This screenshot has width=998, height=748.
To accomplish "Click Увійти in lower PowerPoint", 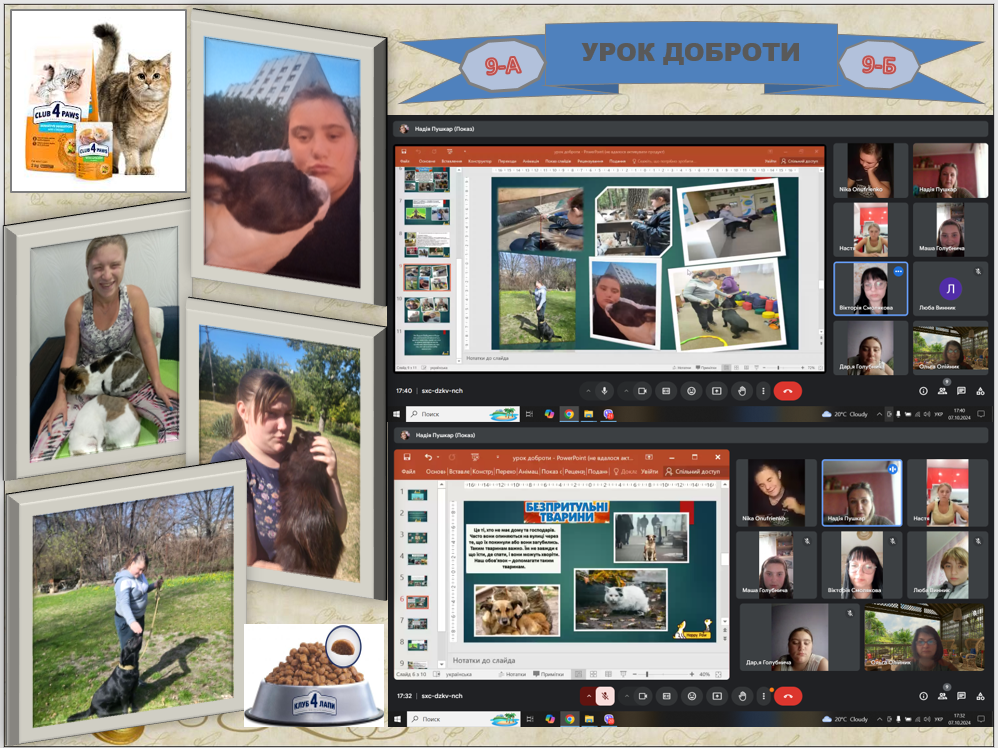I will tap(649, 472).
